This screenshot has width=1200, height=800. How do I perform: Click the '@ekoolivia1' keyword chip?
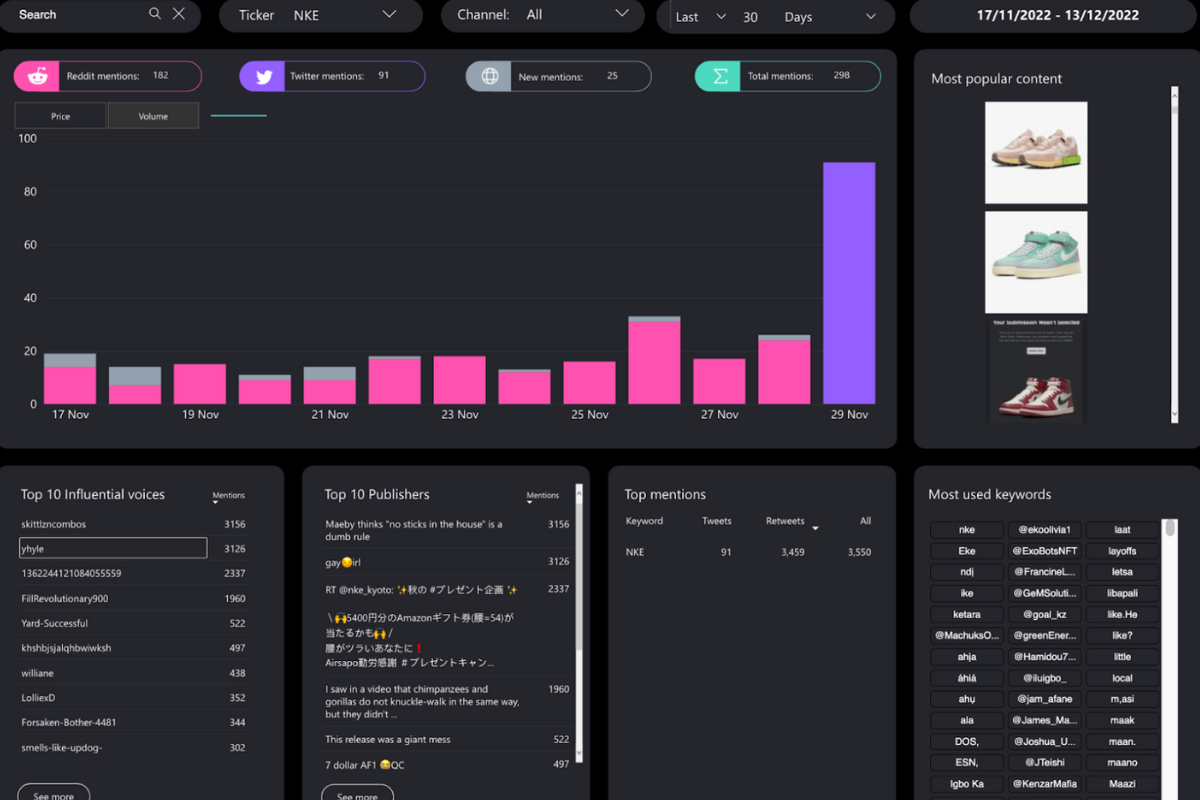[x=1045, y=529]
